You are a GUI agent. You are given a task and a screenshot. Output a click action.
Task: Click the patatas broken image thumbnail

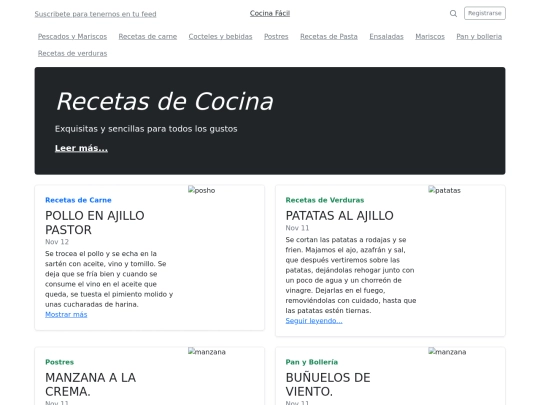click(444, 190)
